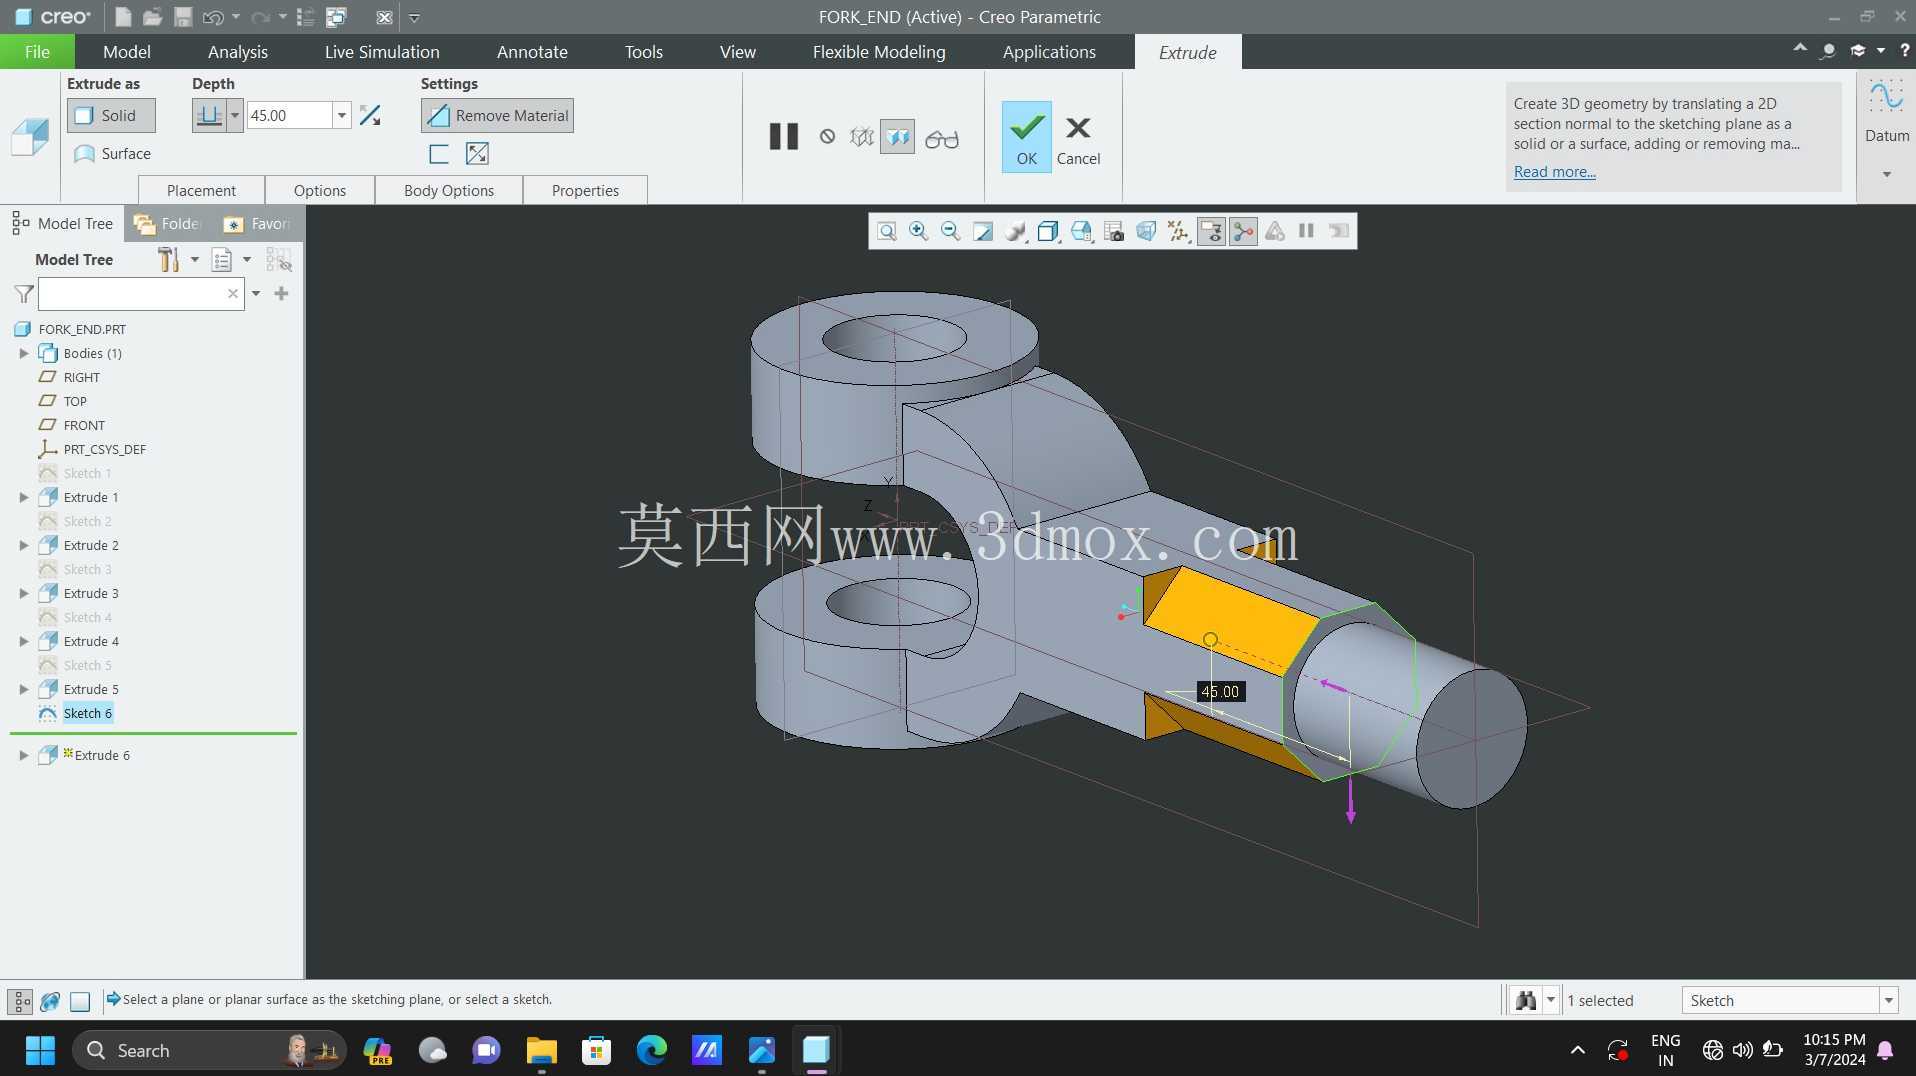
Task: Cancel the extrude feature
Action: point(1078,139)
